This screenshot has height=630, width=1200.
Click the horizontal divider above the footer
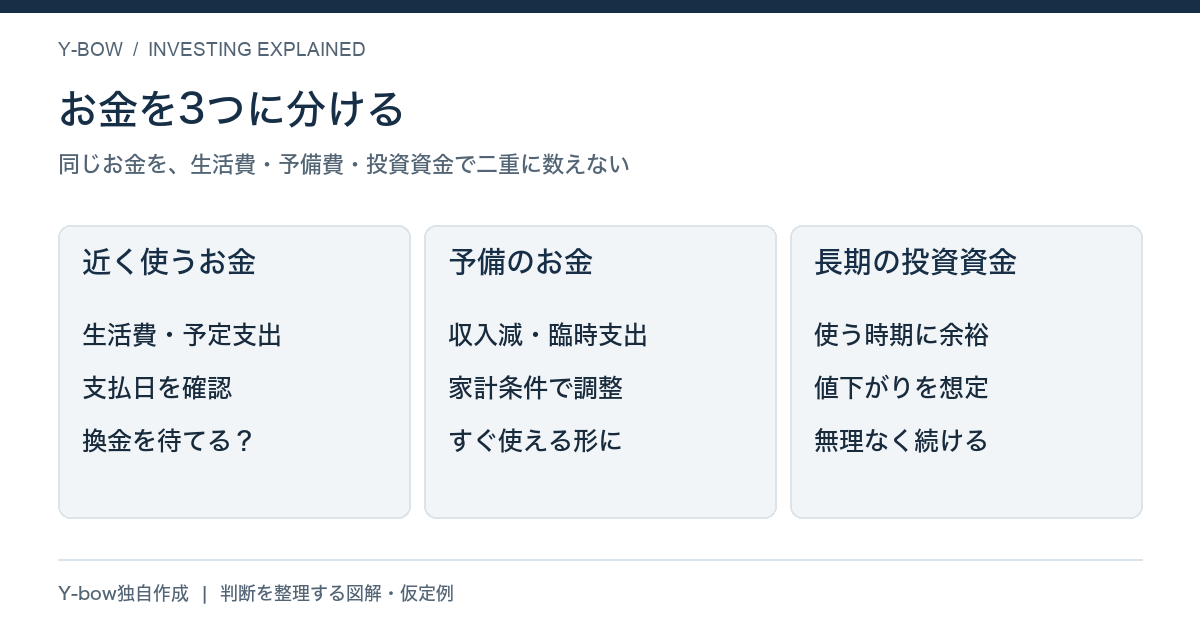600,560
